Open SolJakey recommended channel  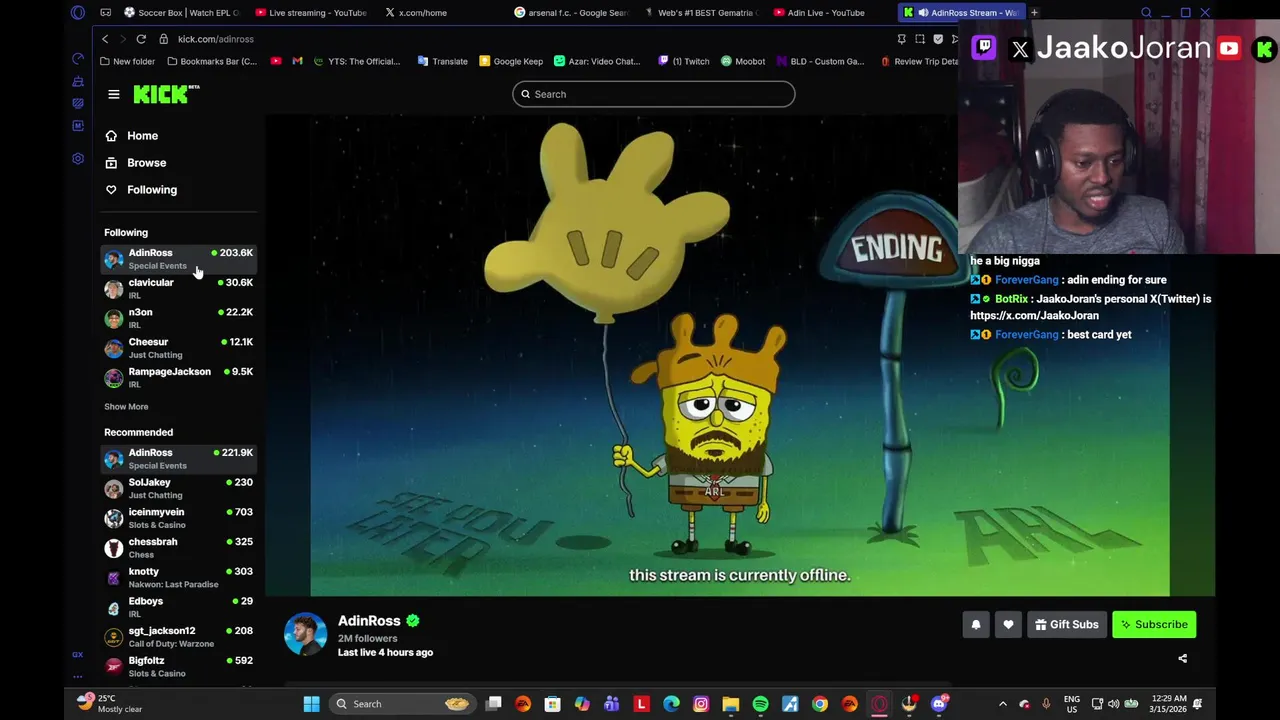(x=178, y=489)
